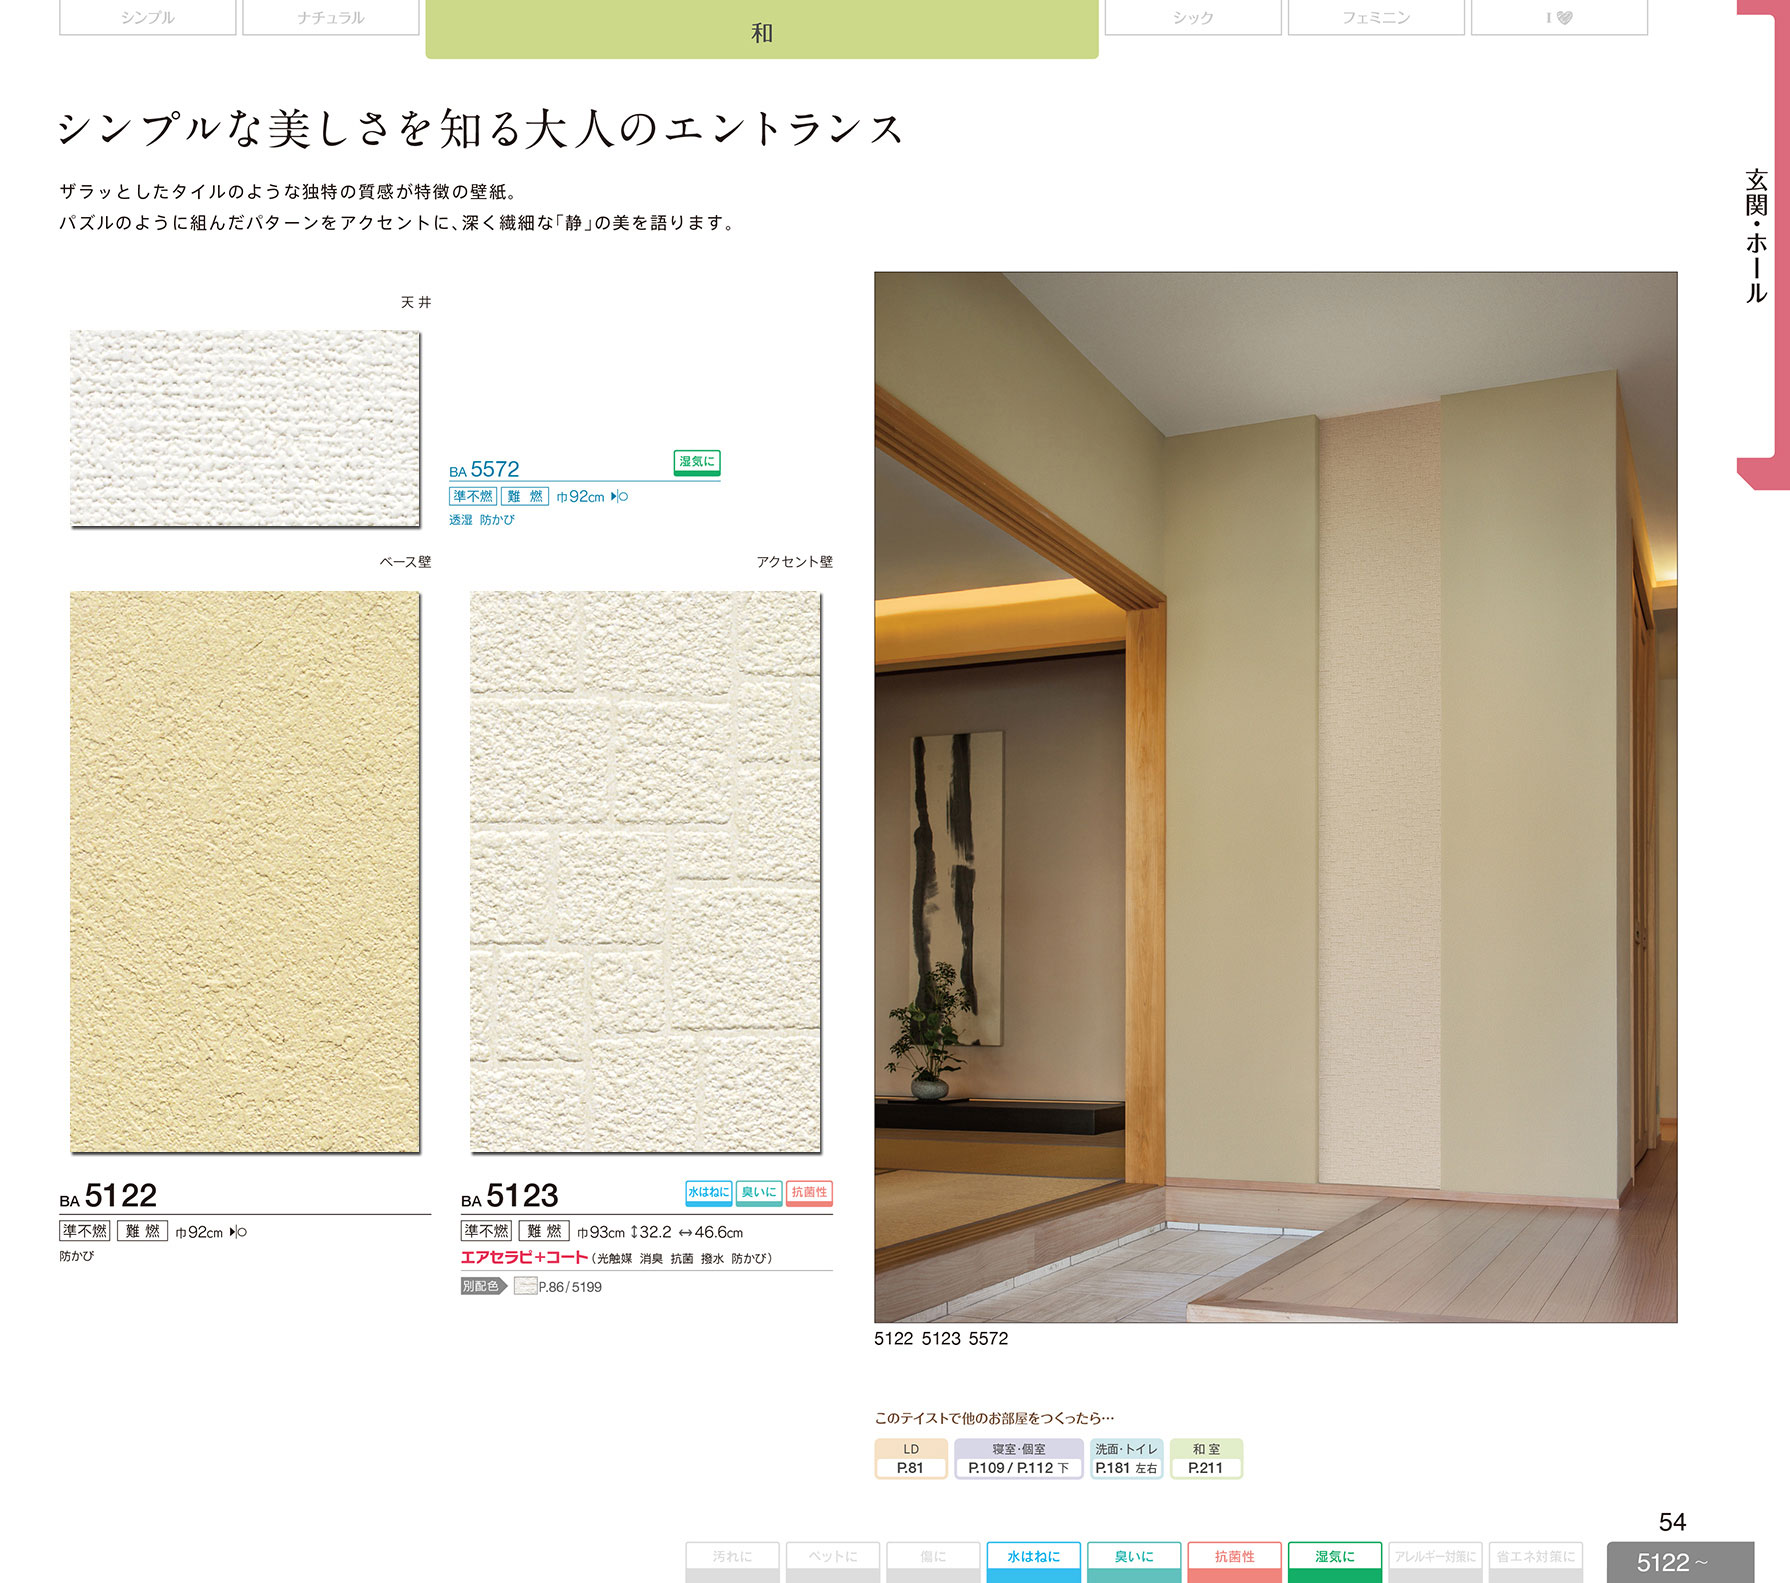
Task: Click the heart icon tab at top right
Action: (x=1558, y=18)
